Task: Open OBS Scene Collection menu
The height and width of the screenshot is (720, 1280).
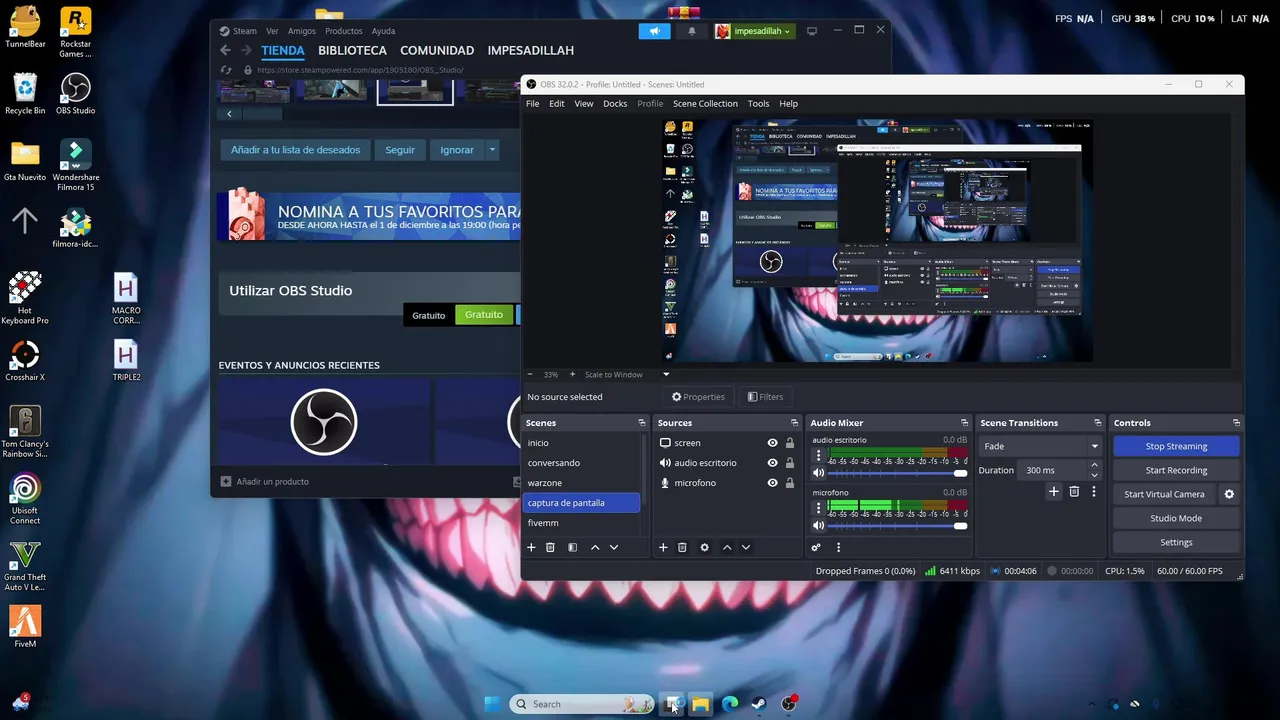Action: pos(705,104)
